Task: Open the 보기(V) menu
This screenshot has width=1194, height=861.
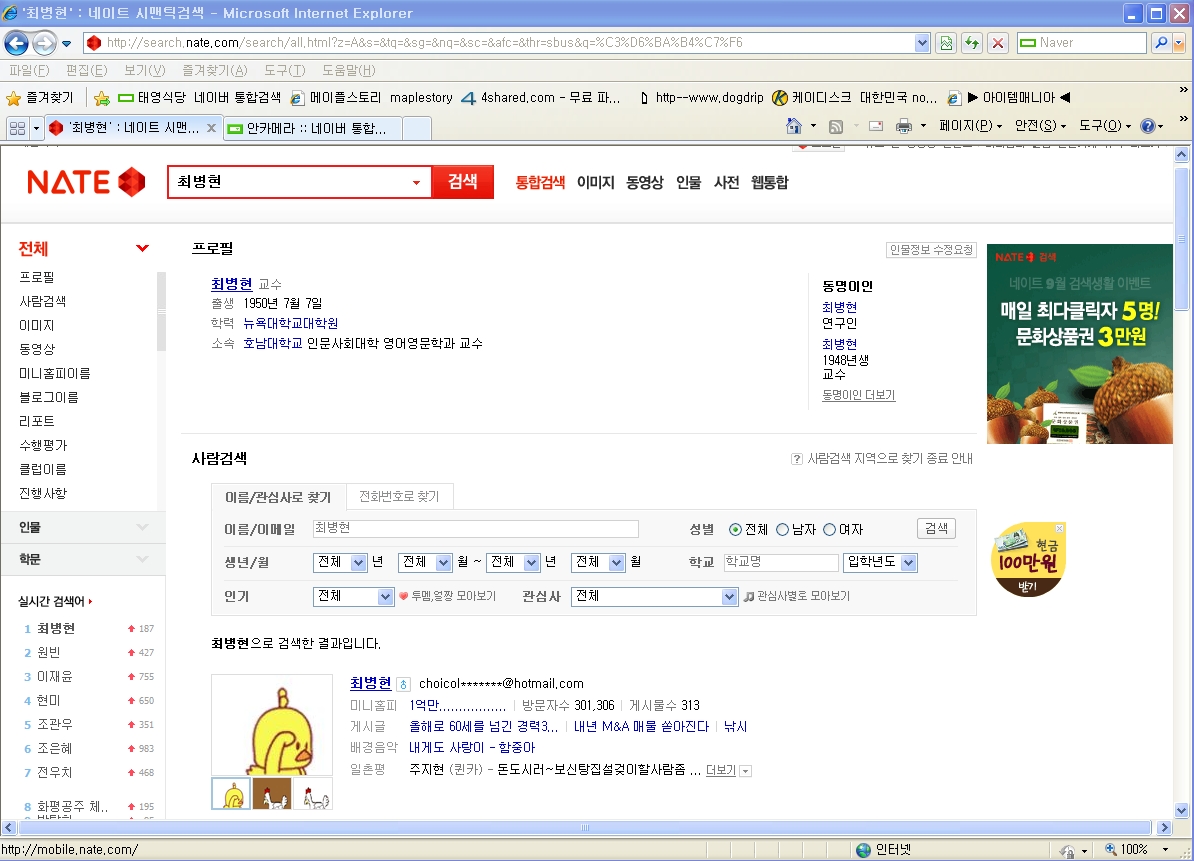Action: 145,71
